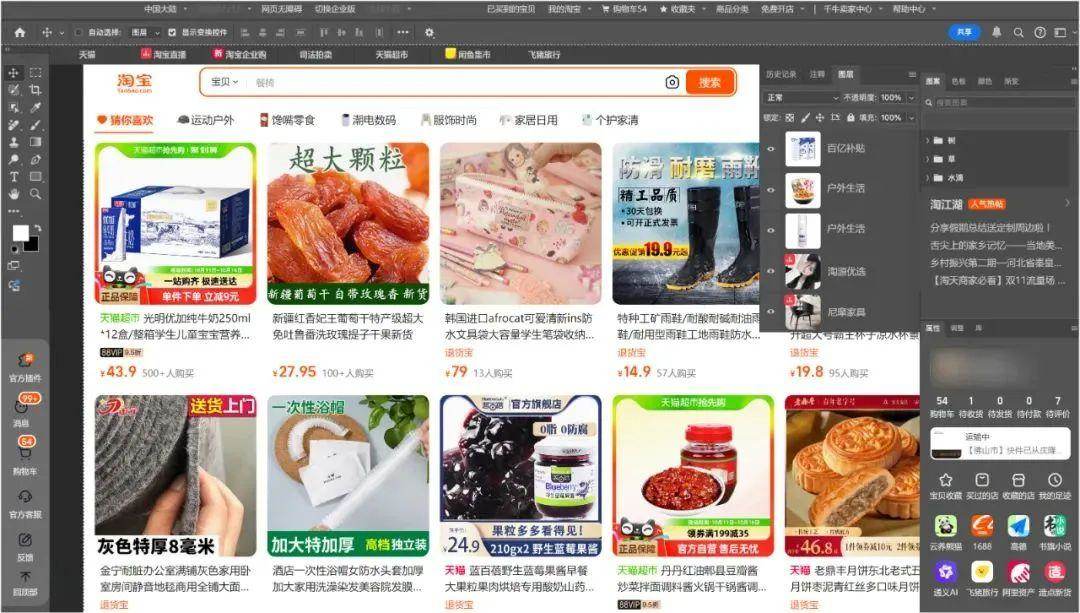Viewport: 1080px width, 613px height.
Task: Toggle lock all padlock icon
Action: pyautogui.click(x=851, y=118)
